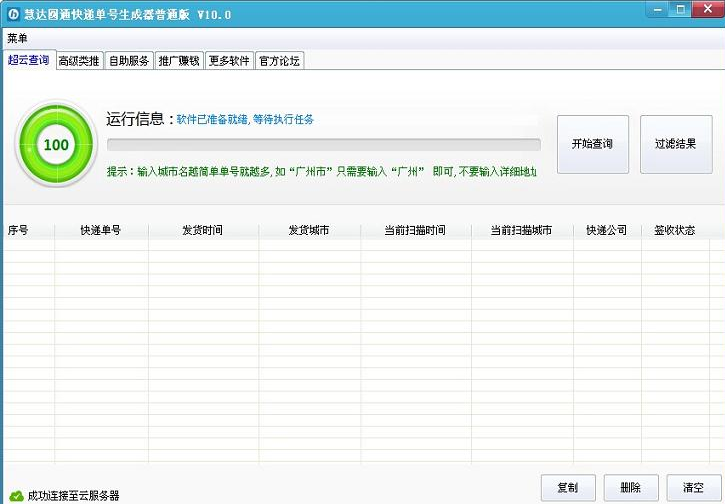The width and height of the screenshot is (725, 504).
Task: Select the 推广赚钱 tab
Action: click(x=179, y=61)
